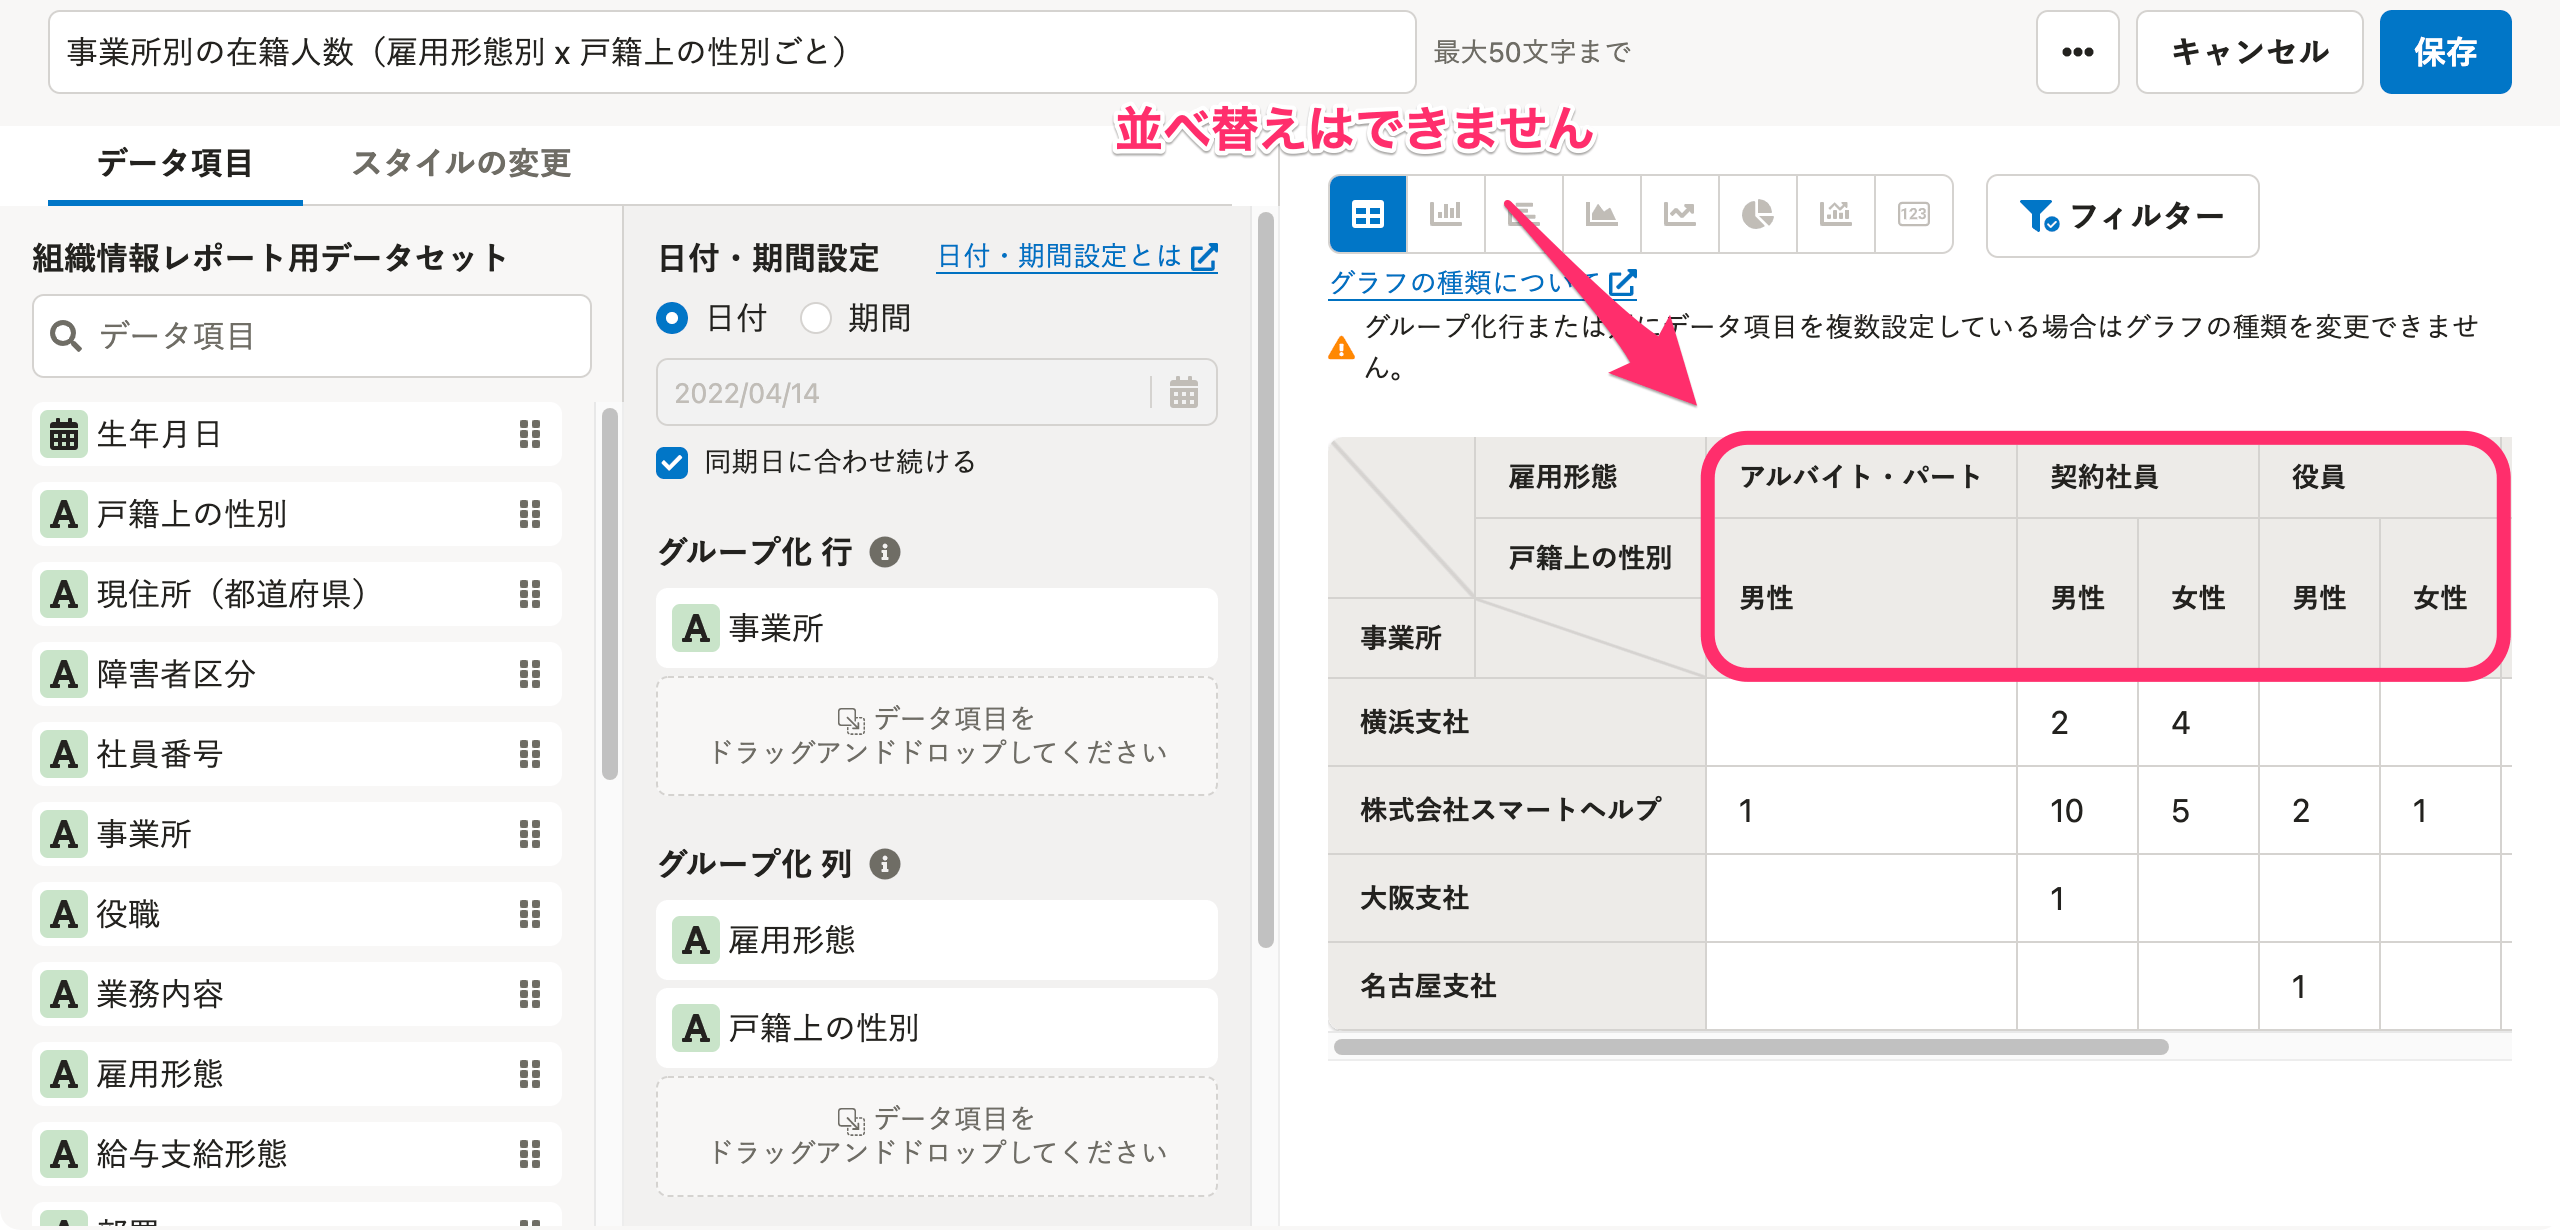The height and width of the screenshot is (1230, 2560).
Task: Click 大阪支社 row header
Action: pyautogui.click(x=1517, y=898)
